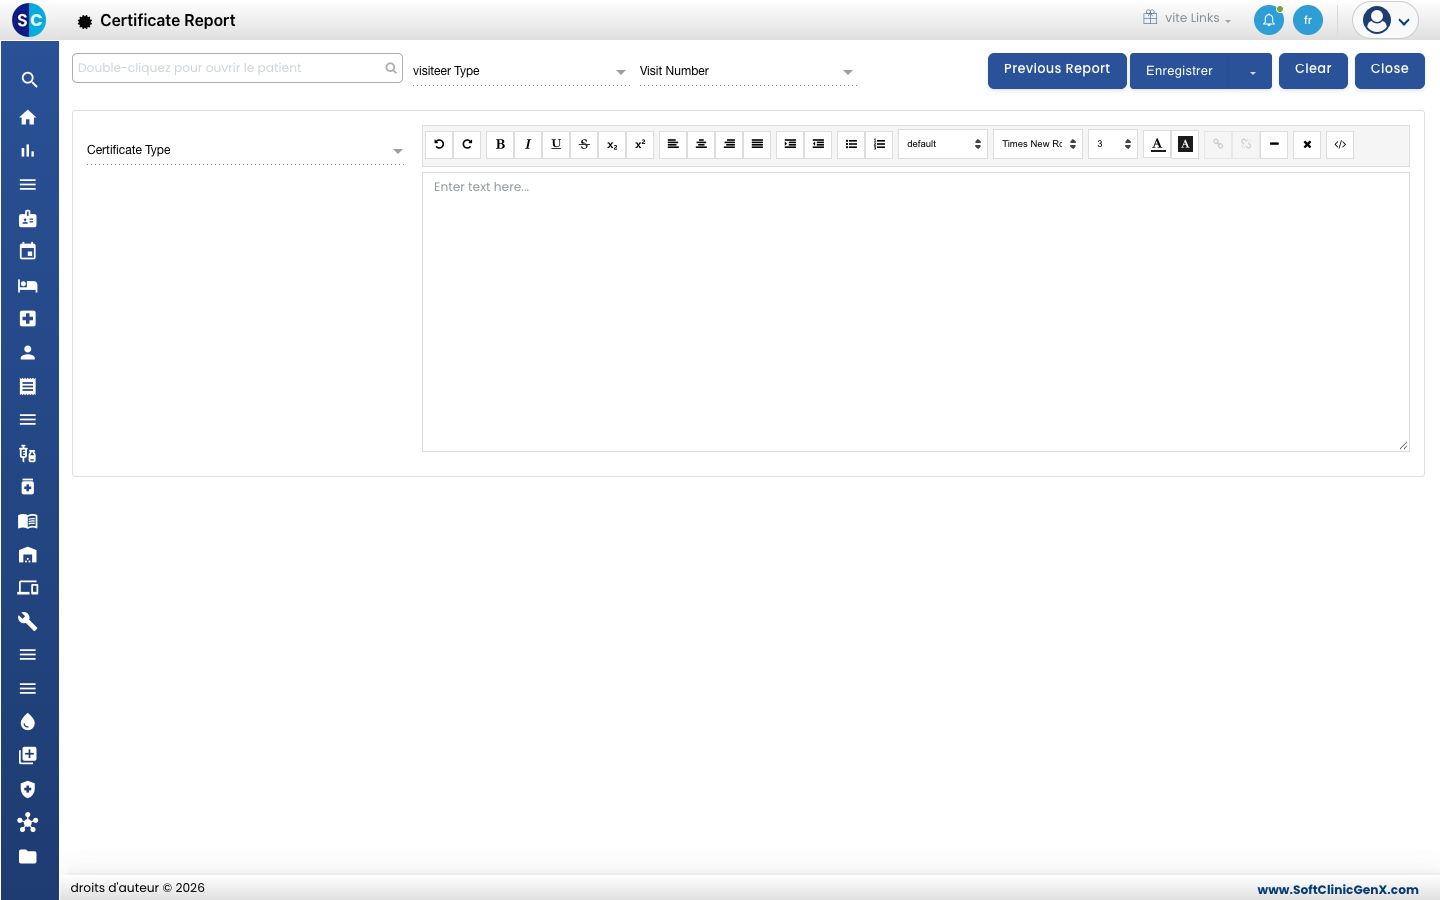Insert horizontal rule line

(x=1274, y=144)
